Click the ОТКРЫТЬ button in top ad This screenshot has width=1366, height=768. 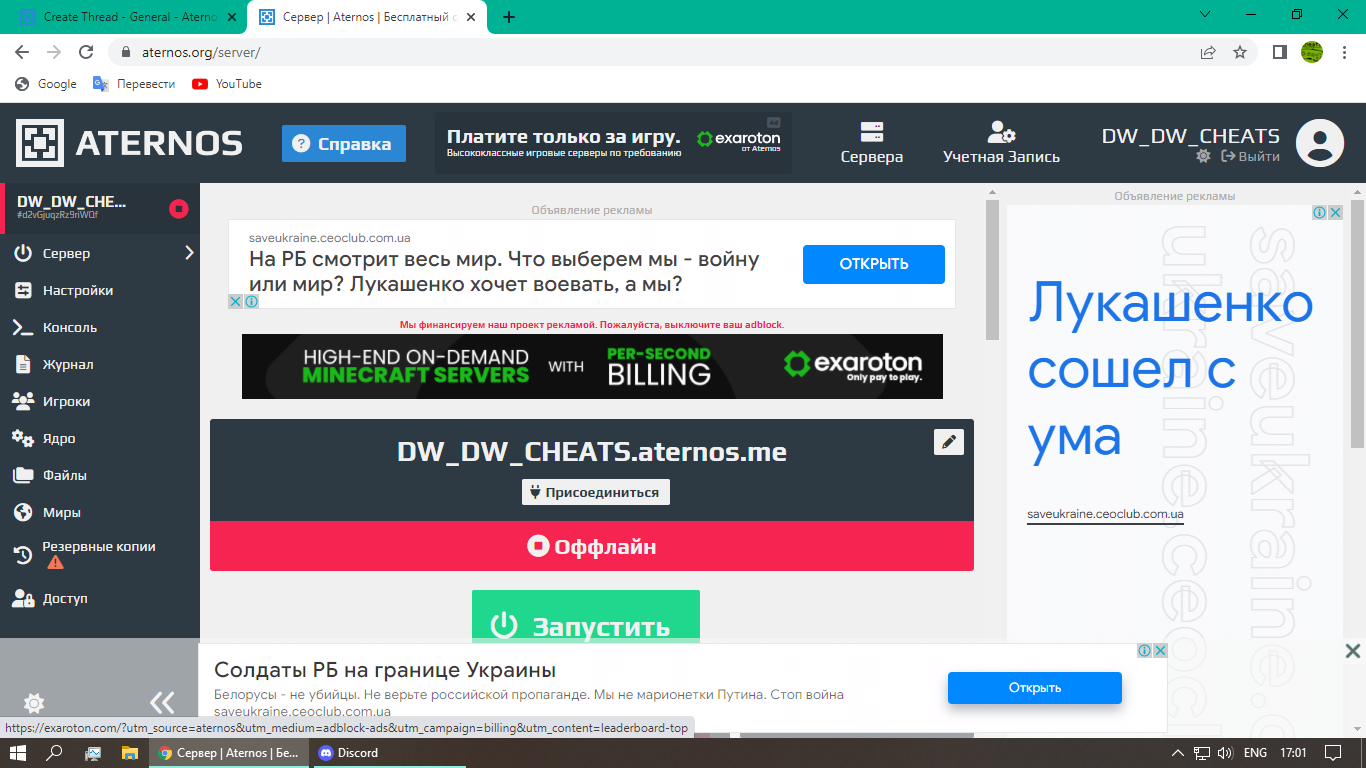[874, 264]
